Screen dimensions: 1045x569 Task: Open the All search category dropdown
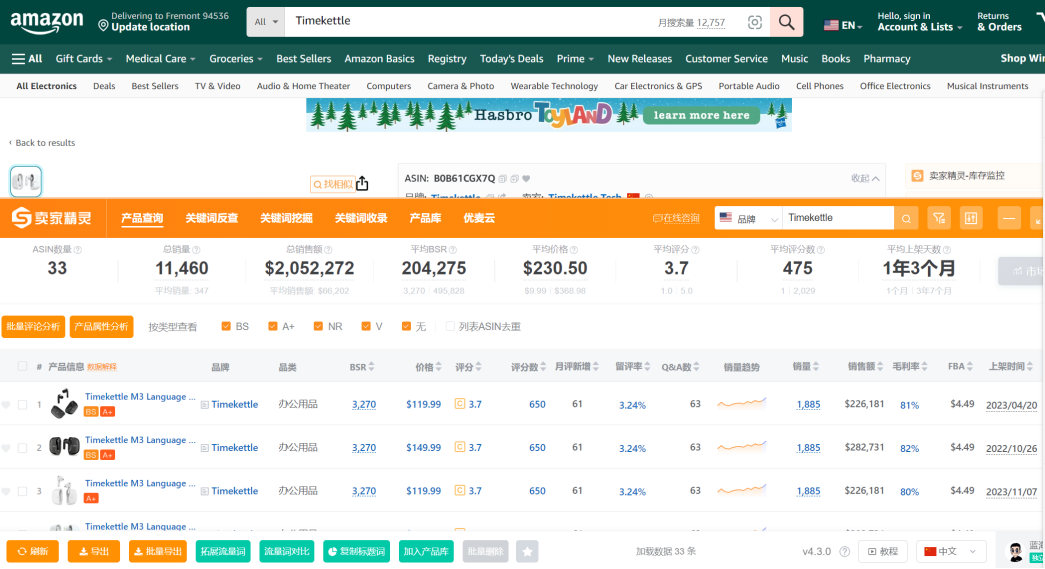266,22
